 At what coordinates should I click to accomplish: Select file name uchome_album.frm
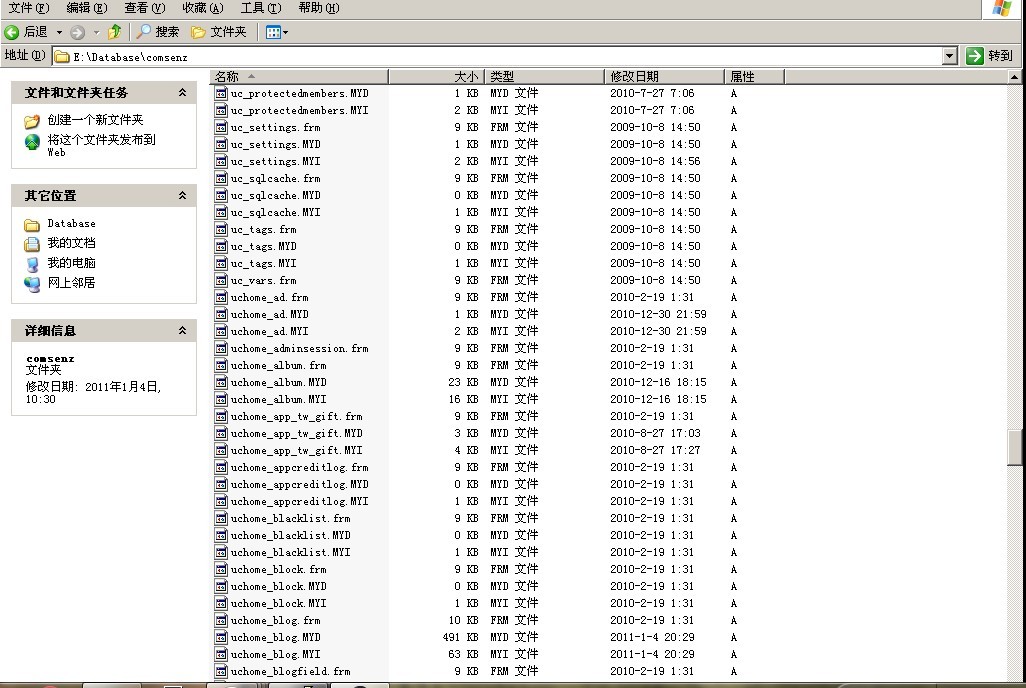tap(278, 365)
